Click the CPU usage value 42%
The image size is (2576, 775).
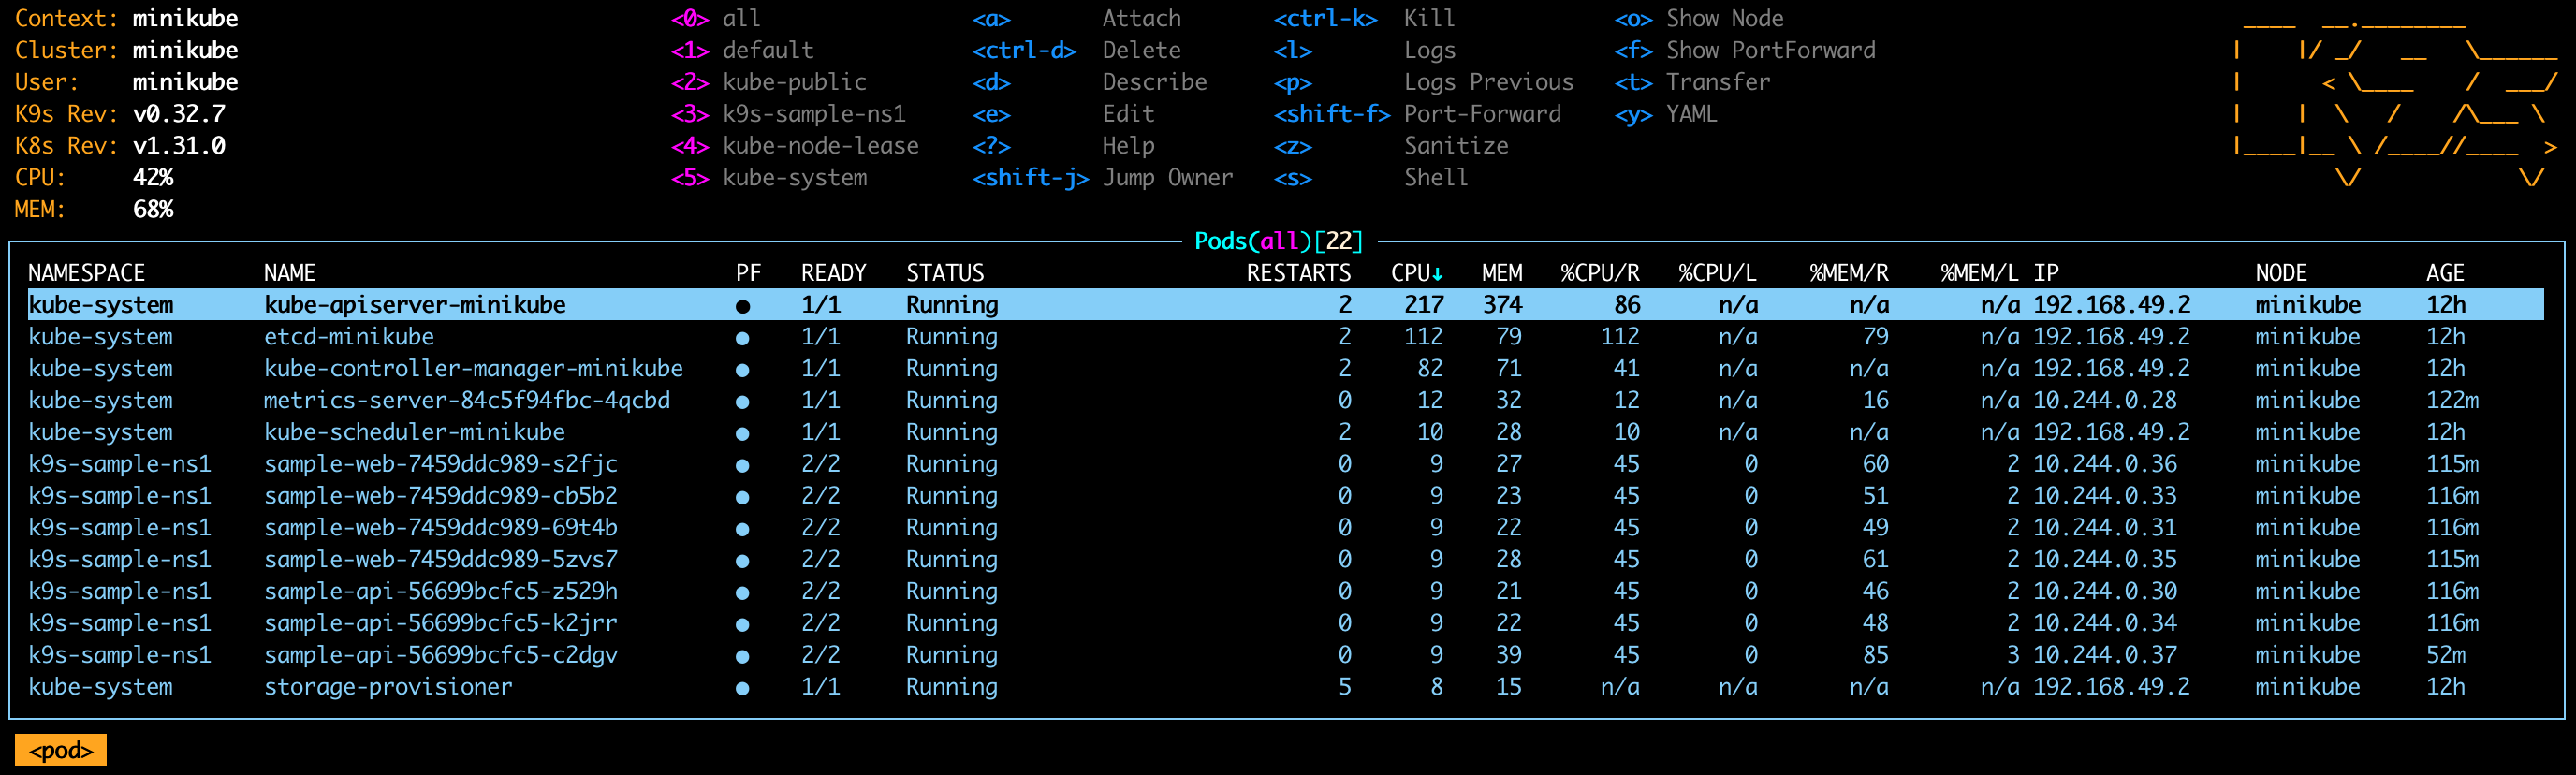click(153, 178)
